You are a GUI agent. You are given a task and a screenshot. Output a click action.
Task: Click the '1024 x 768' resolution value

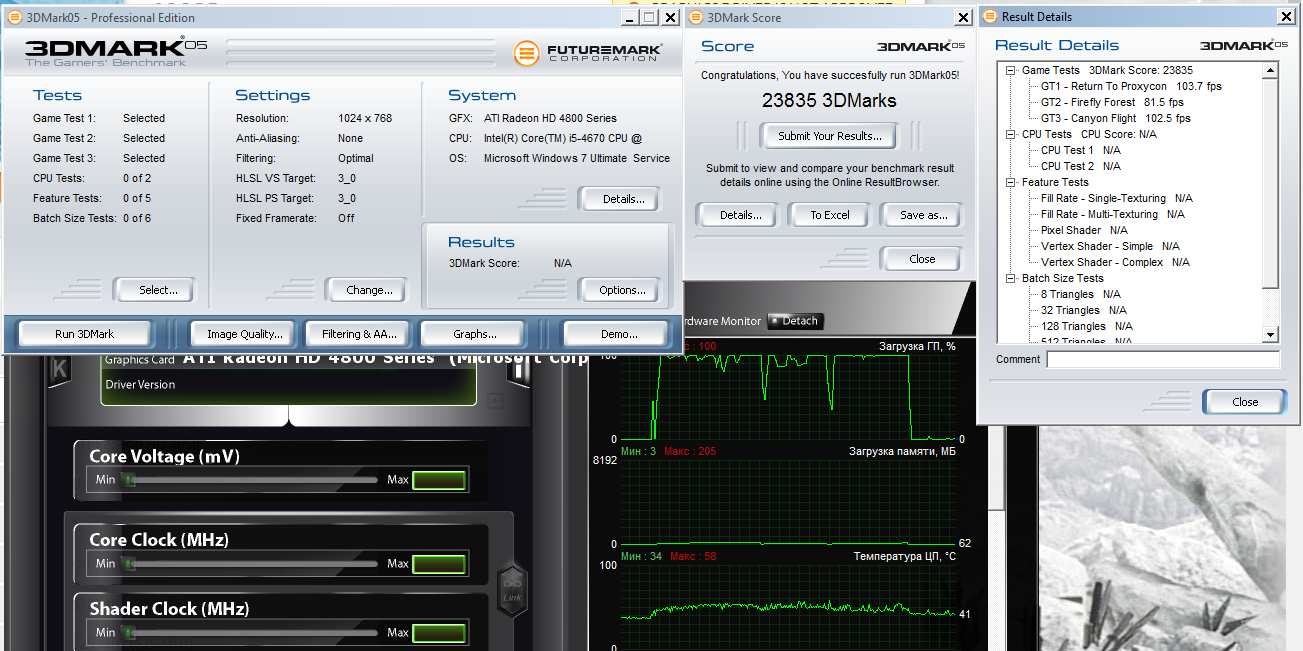[365, 118]
